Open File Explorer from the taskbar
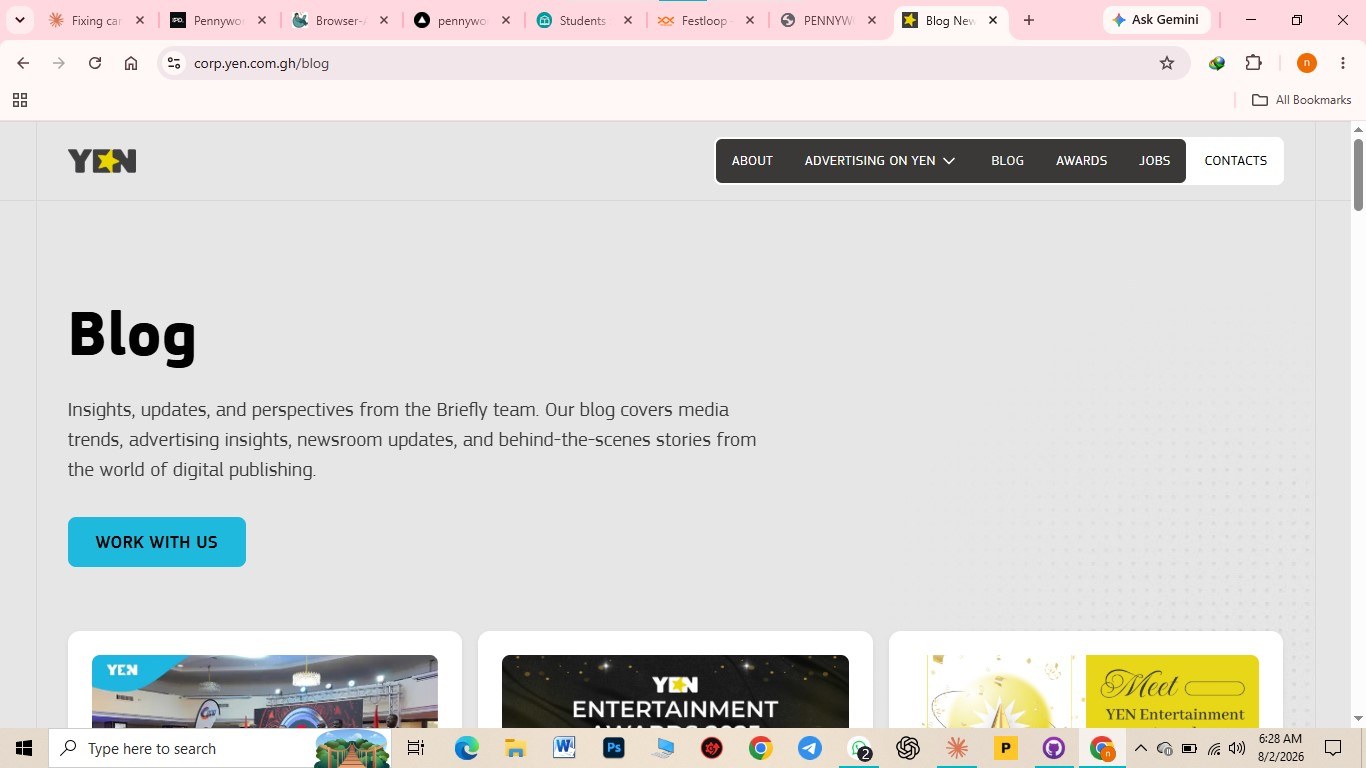The height and width of the screenshot is (768, 1366). coord(515,748)
